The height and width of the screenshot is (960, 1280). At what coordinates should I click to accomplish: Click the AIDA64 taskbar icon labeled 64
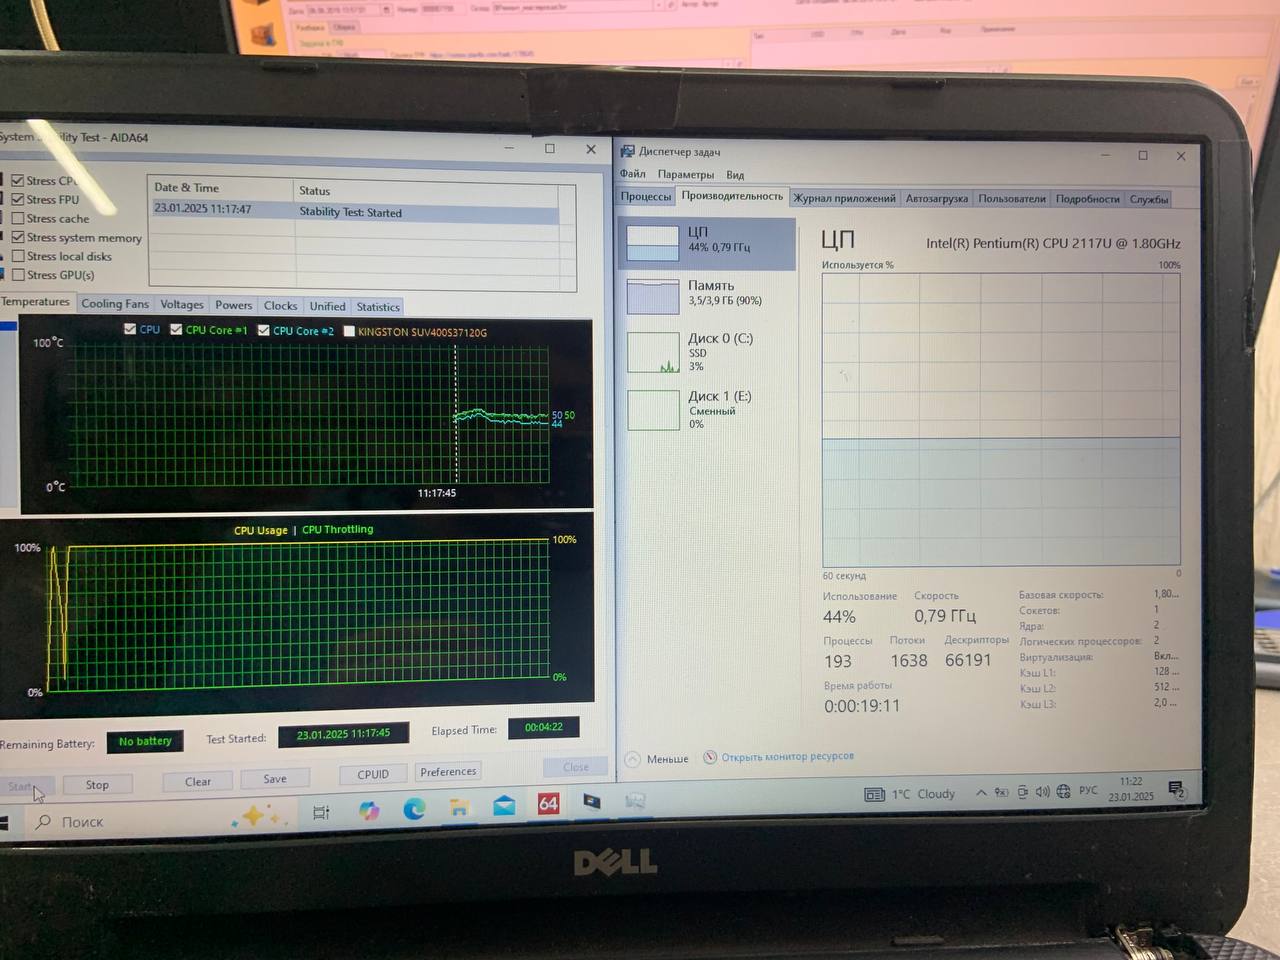click(x=549, y=803)
